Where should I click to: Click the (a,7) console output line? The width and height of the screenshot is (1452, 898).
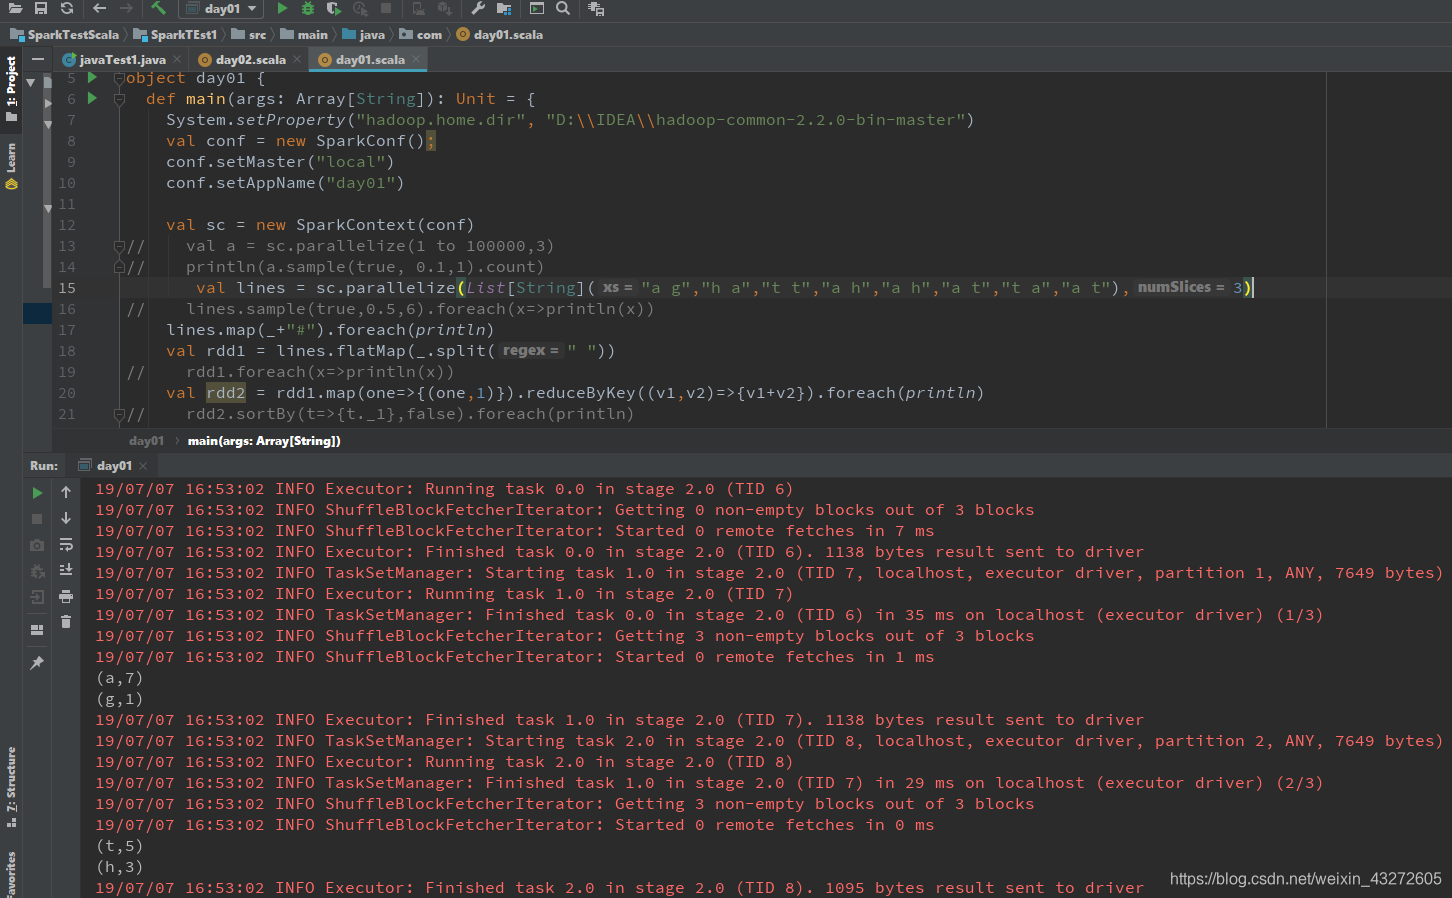(x=119, y=678)
